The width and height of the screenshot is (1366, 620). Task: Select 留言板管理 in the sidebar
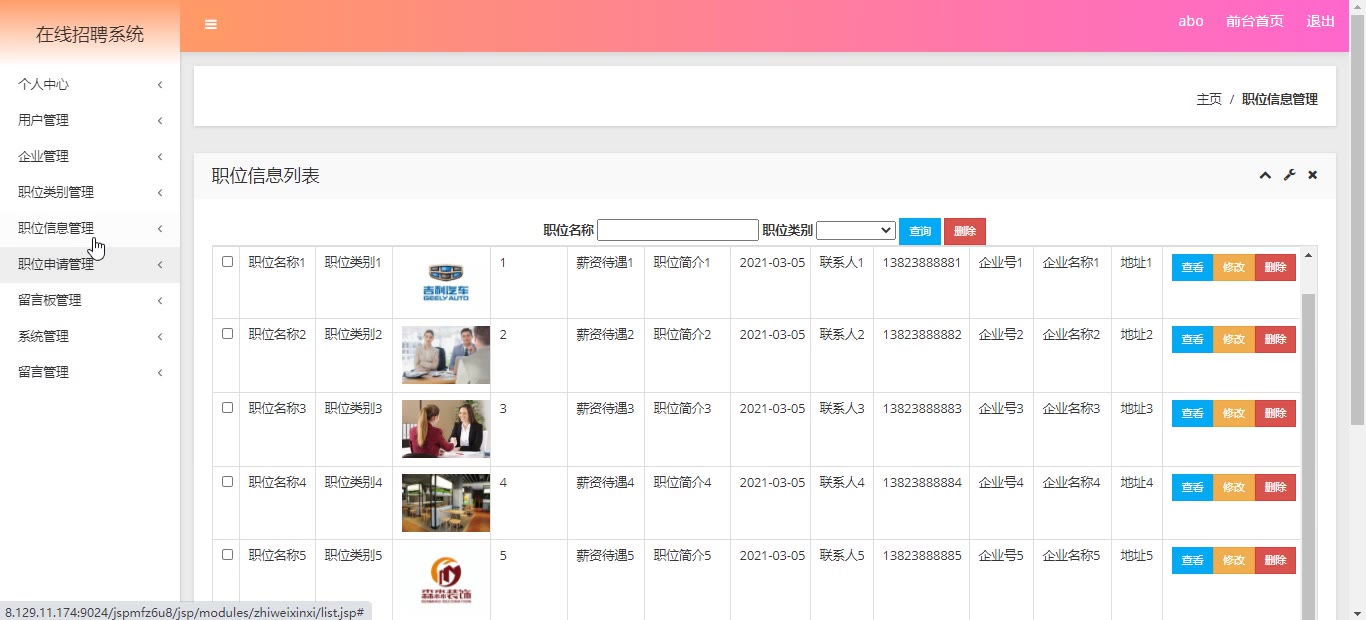(x=90, y=300)
